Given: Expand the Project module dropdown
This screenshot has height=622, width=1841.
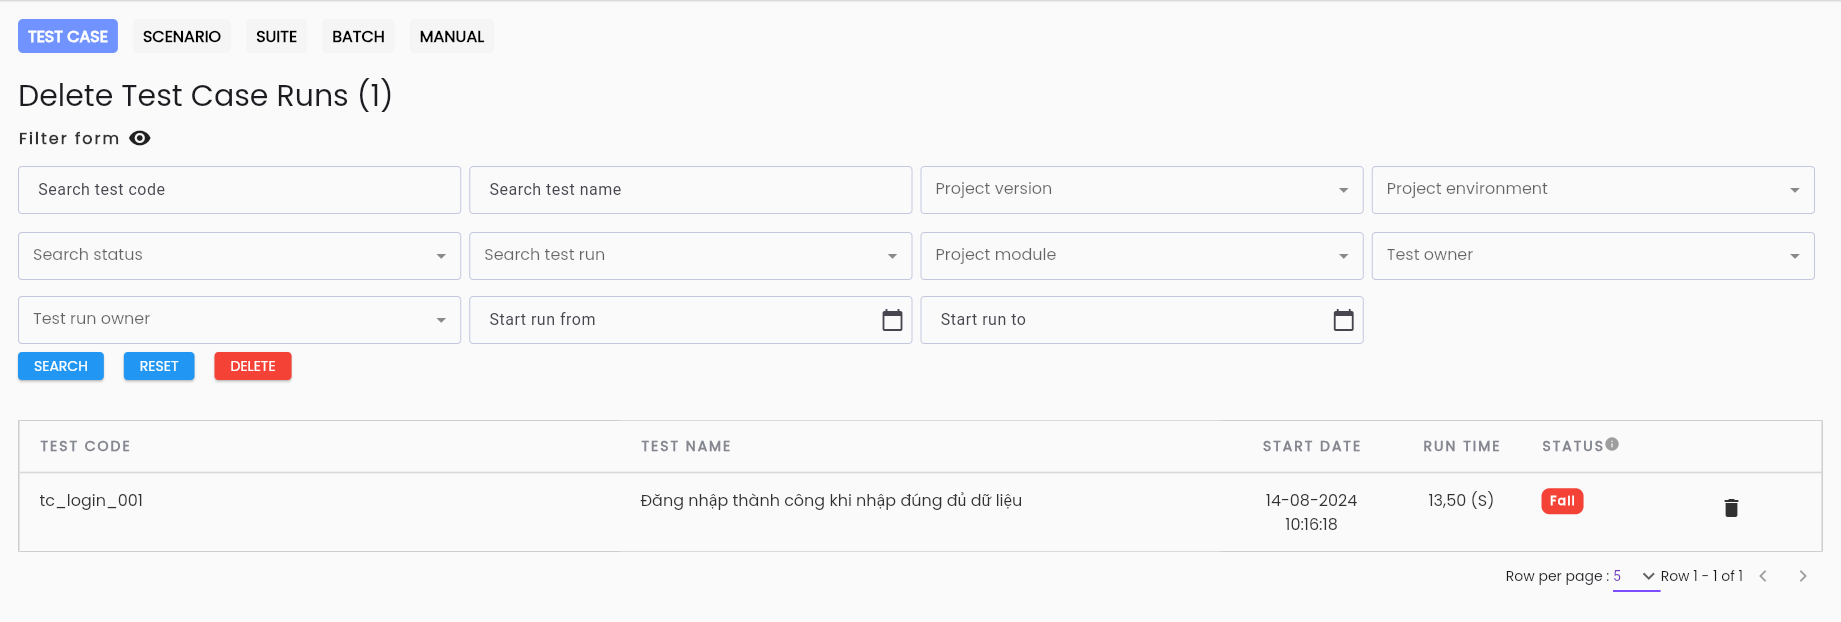Looking at the screenshot, I should 1142,256.
